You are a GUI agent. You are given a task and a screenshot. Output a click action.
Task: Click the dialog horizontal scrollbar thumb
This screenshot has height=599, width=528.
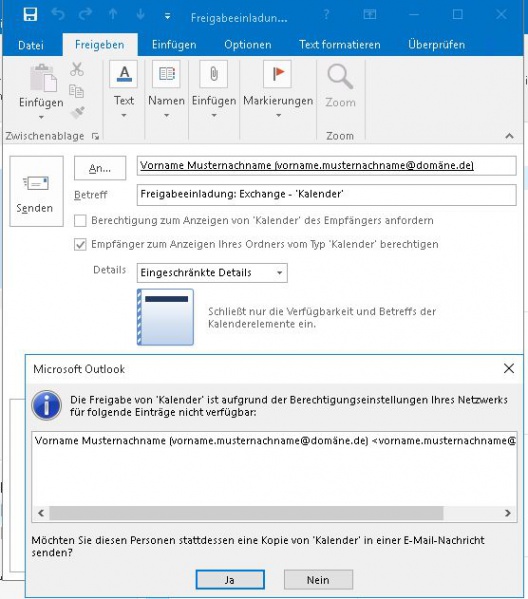tap(246, 513)
